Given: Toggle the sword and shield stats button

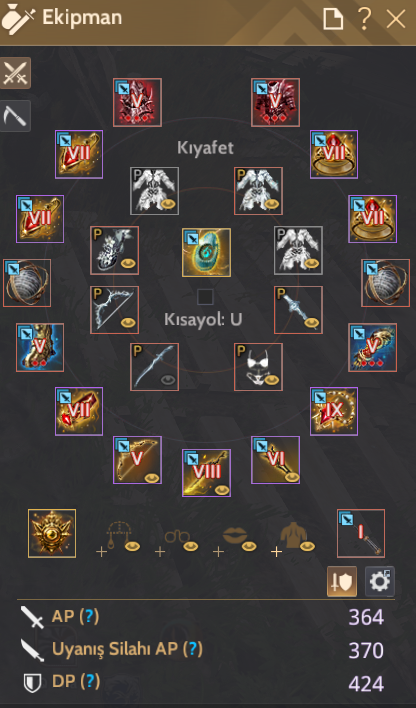Looking at the screenshot, I should [342, 582].
